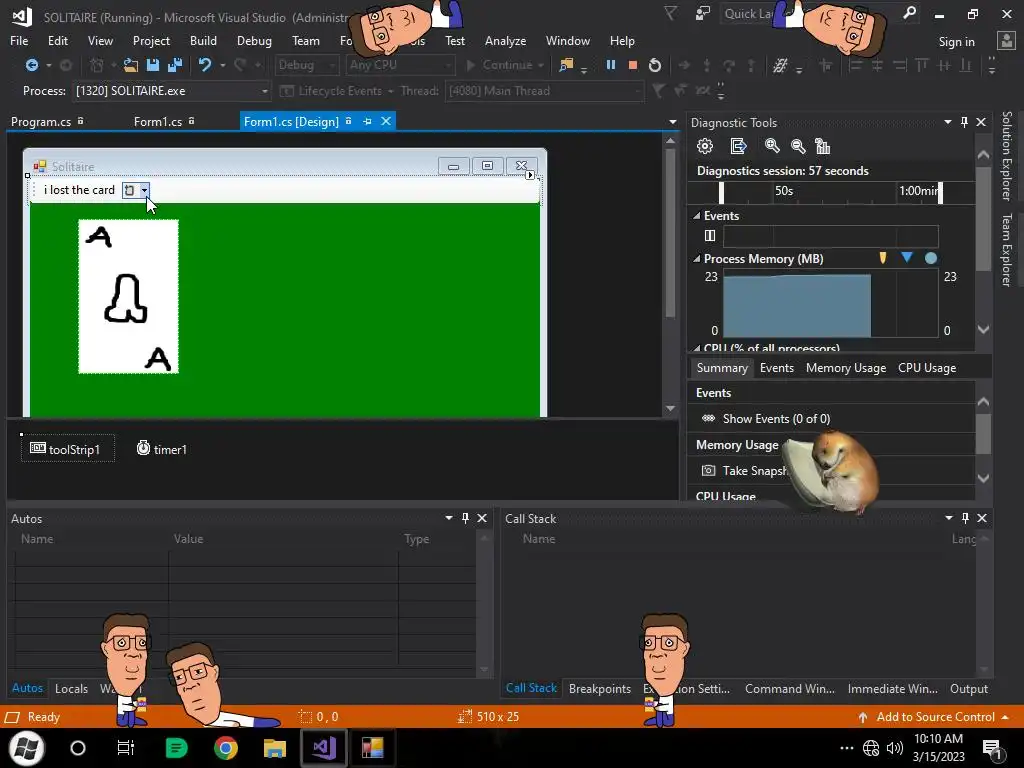Open the Any CPU platform dropdown
Viewport: 1024px width, 768px height.
pyautogui.click(x=448, y=65)
